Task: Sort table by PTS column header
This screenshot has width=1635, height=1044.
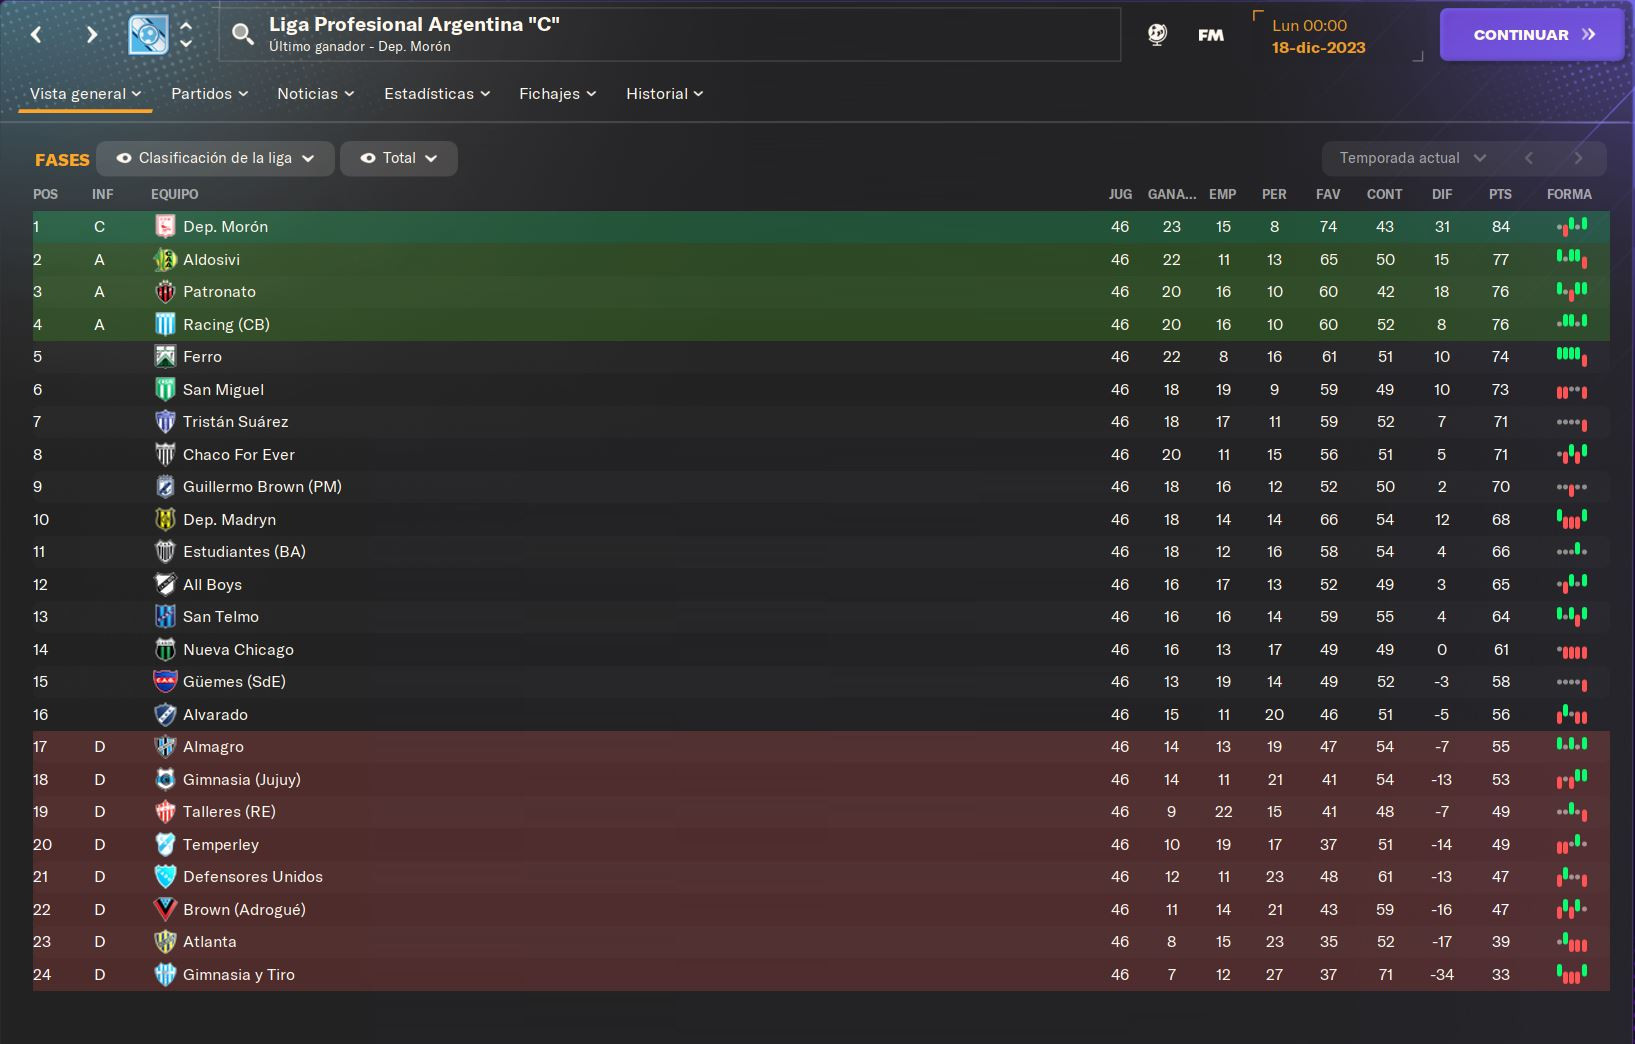Action: pyautogui.click(x=1500, y=194)
